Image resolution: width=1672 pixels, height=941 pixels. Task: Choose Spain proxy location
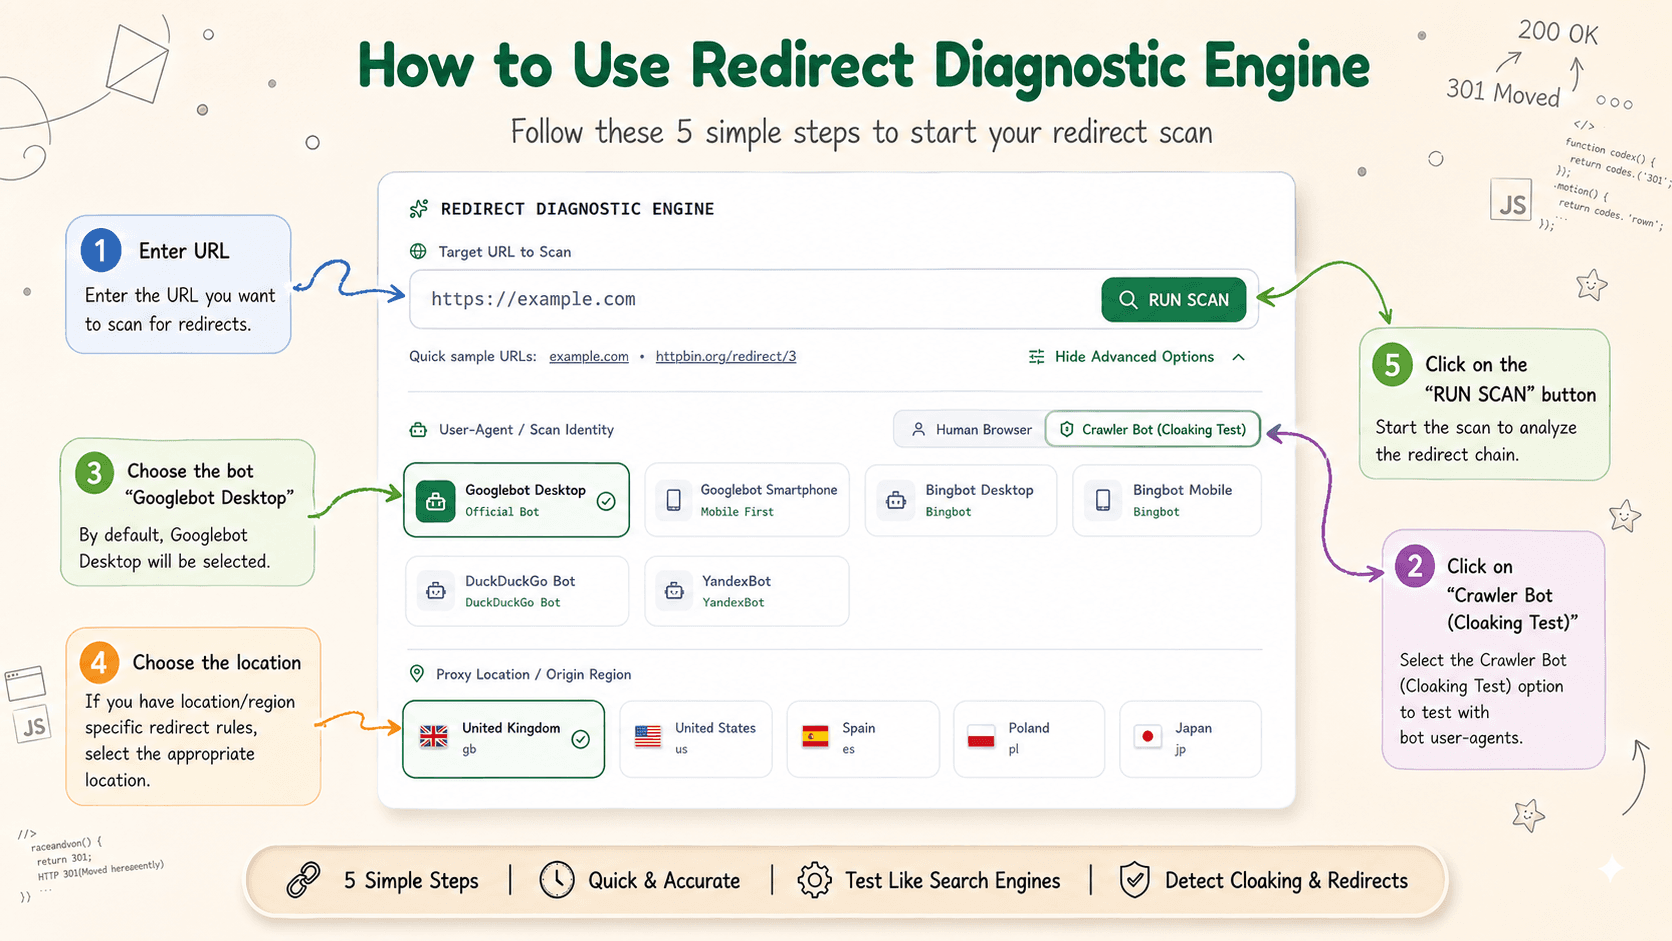click(x=863, y=739)
